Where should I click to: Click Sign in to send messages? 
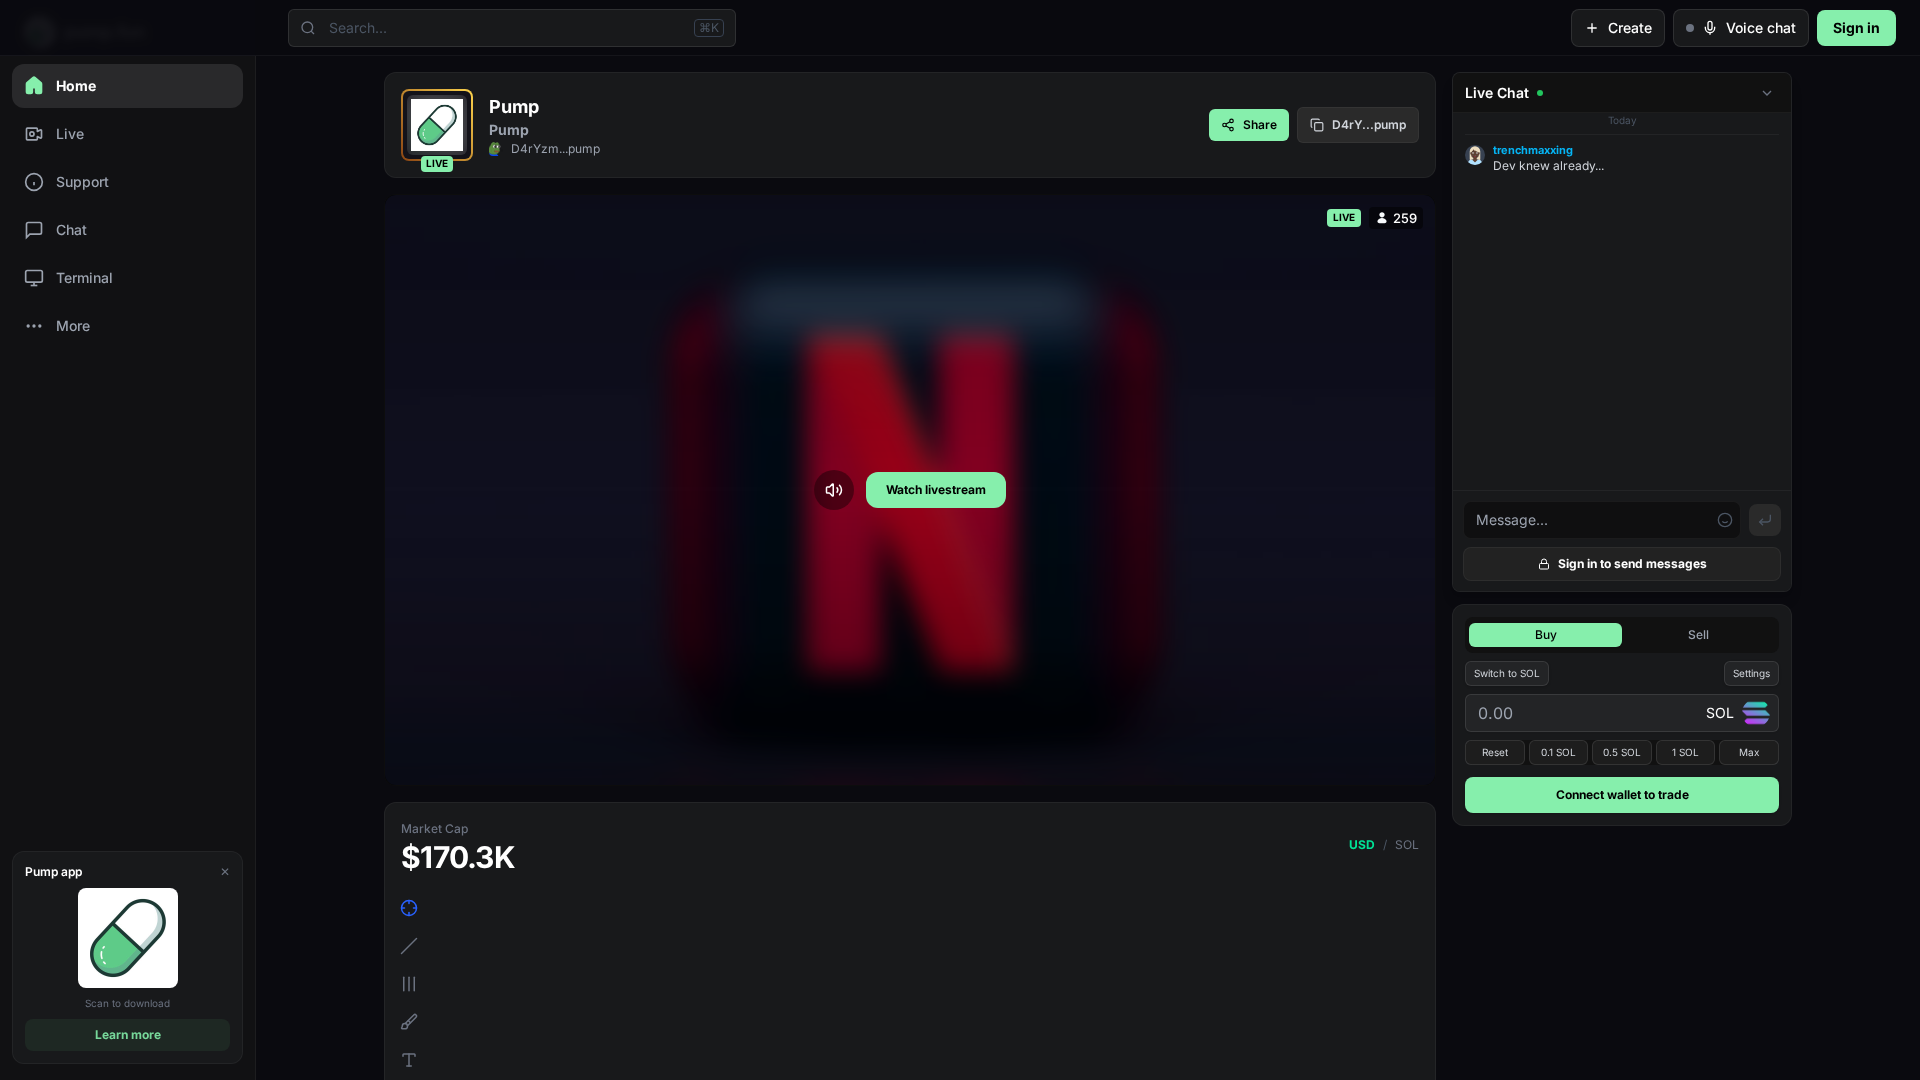point(1622,564)
